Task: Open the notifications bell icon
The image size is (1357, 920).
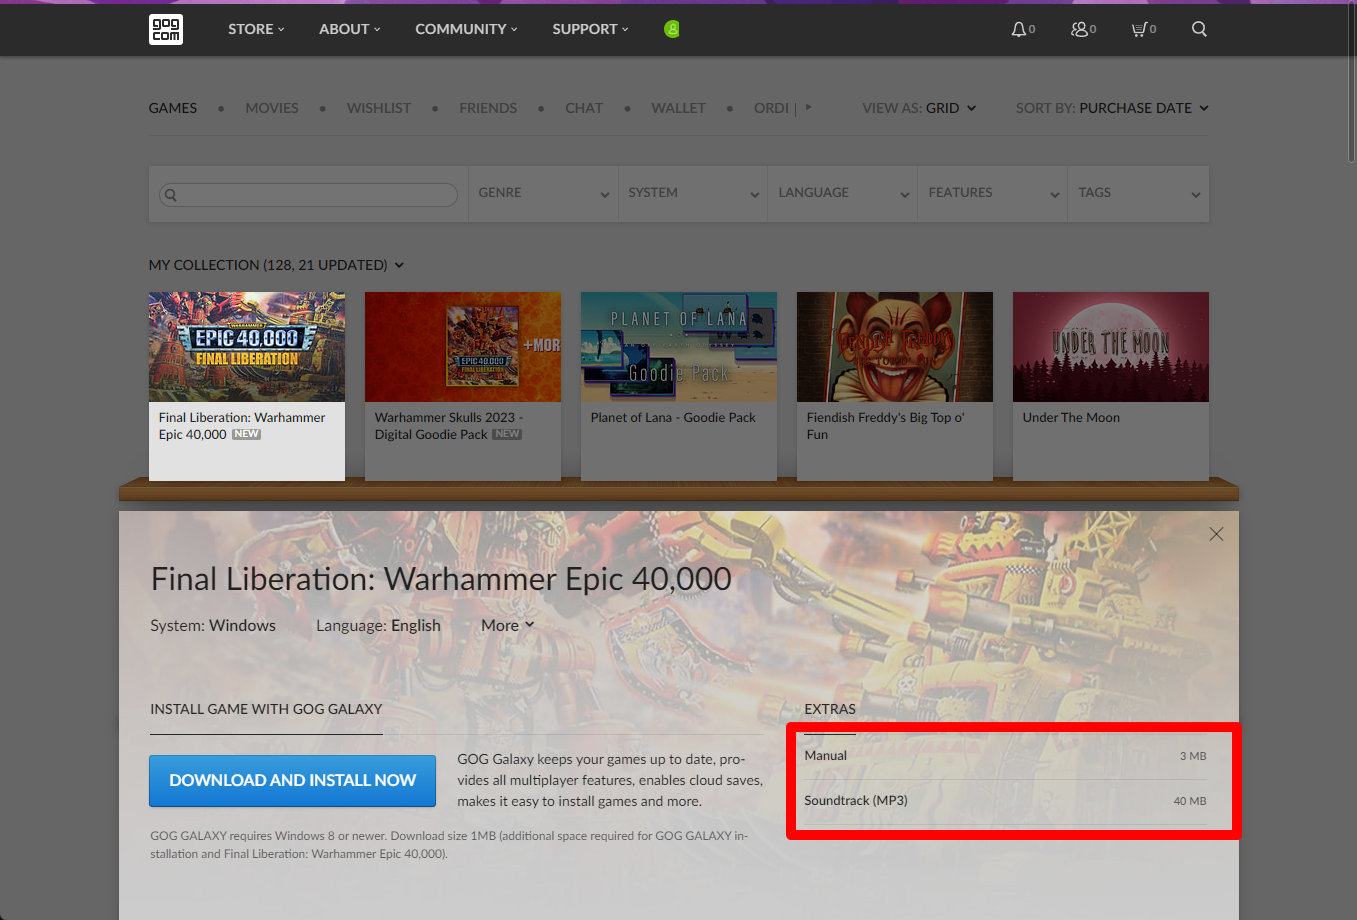Action: tap(1023, 29)
